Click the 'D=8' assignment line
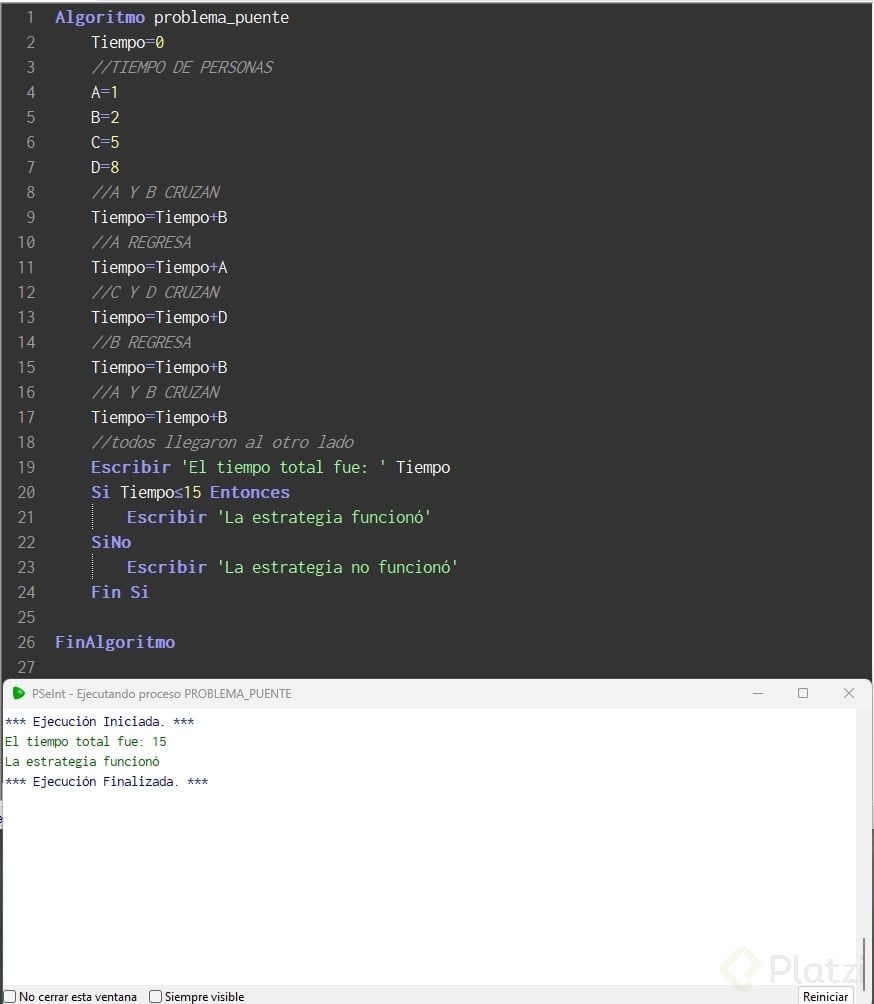The image size is (874, 1004). point(105,167)
